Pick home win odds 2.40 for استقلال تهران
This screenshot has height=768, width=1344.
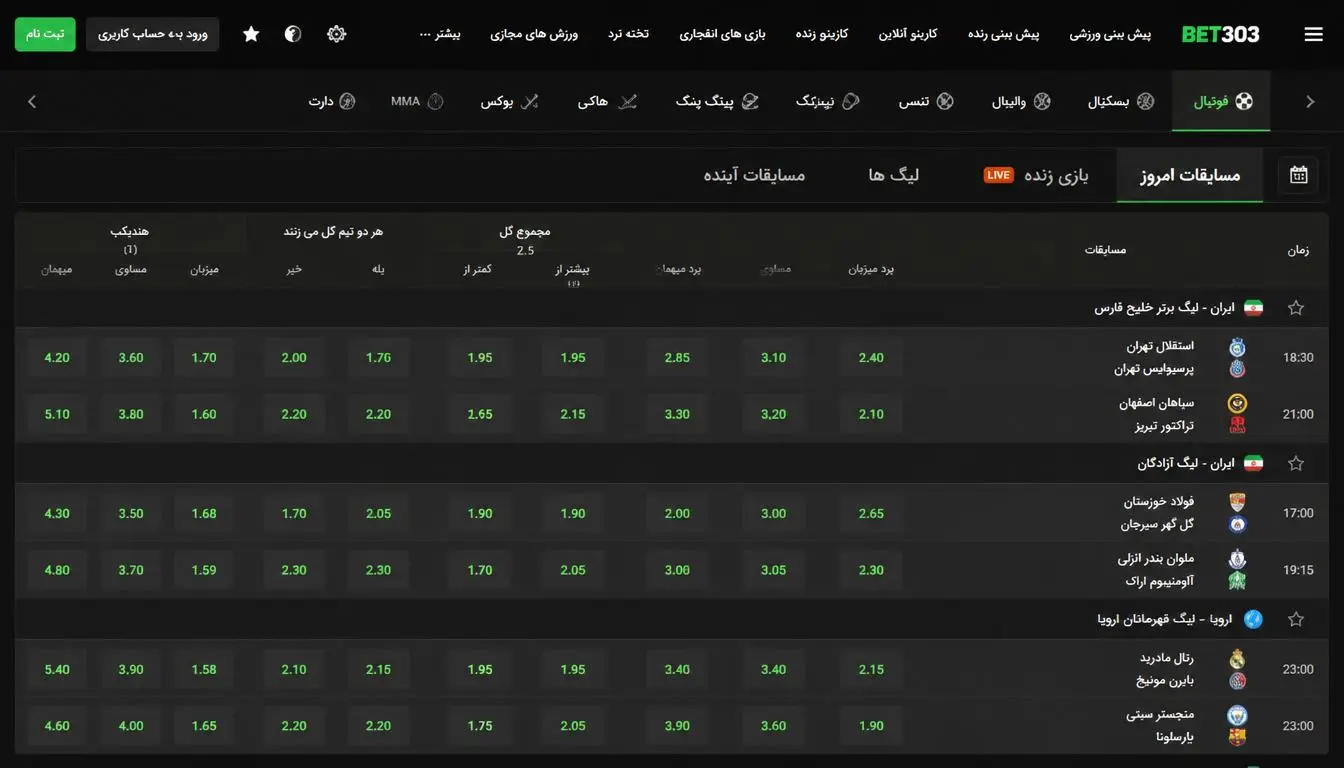click(871, 358)
